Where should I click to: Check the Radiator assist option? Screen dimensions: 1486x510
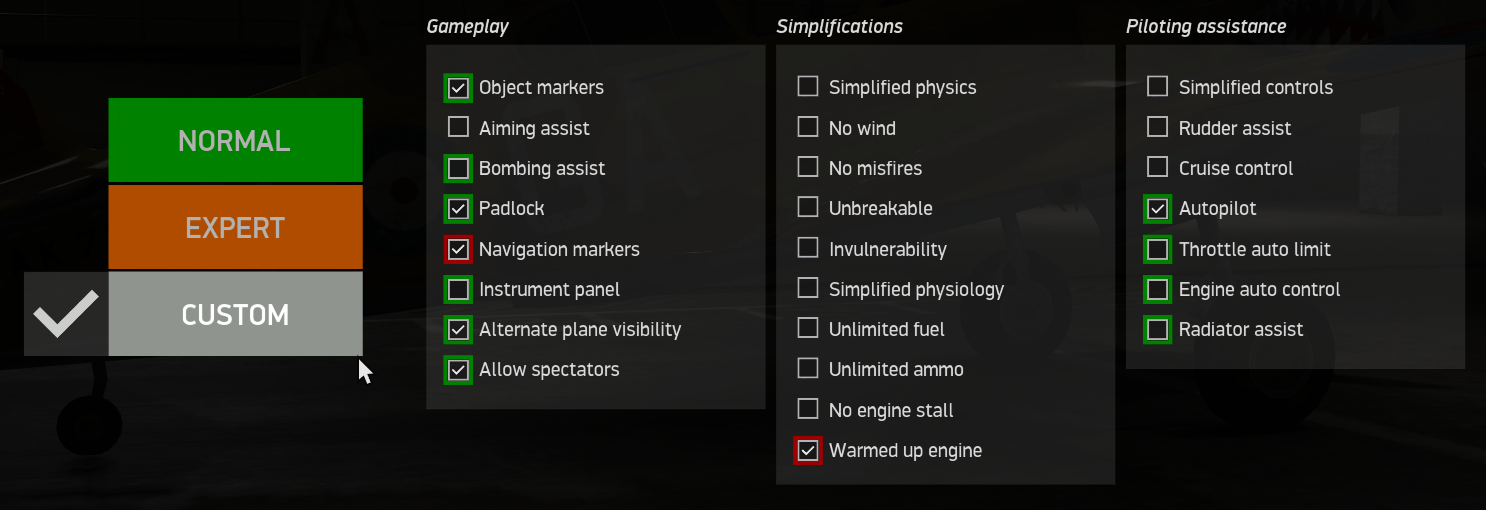point(1158,329)
